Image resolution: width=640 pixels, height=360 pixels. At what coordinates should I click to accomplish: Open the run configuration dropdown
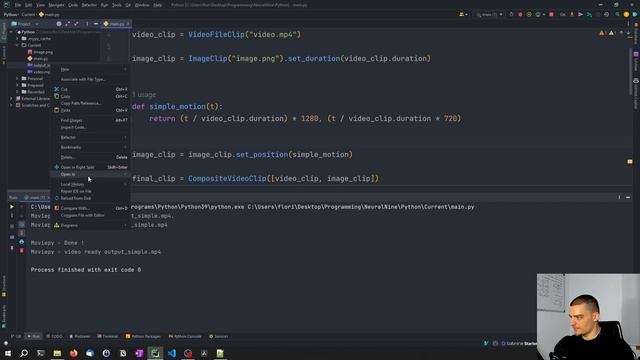click(489, 14)
